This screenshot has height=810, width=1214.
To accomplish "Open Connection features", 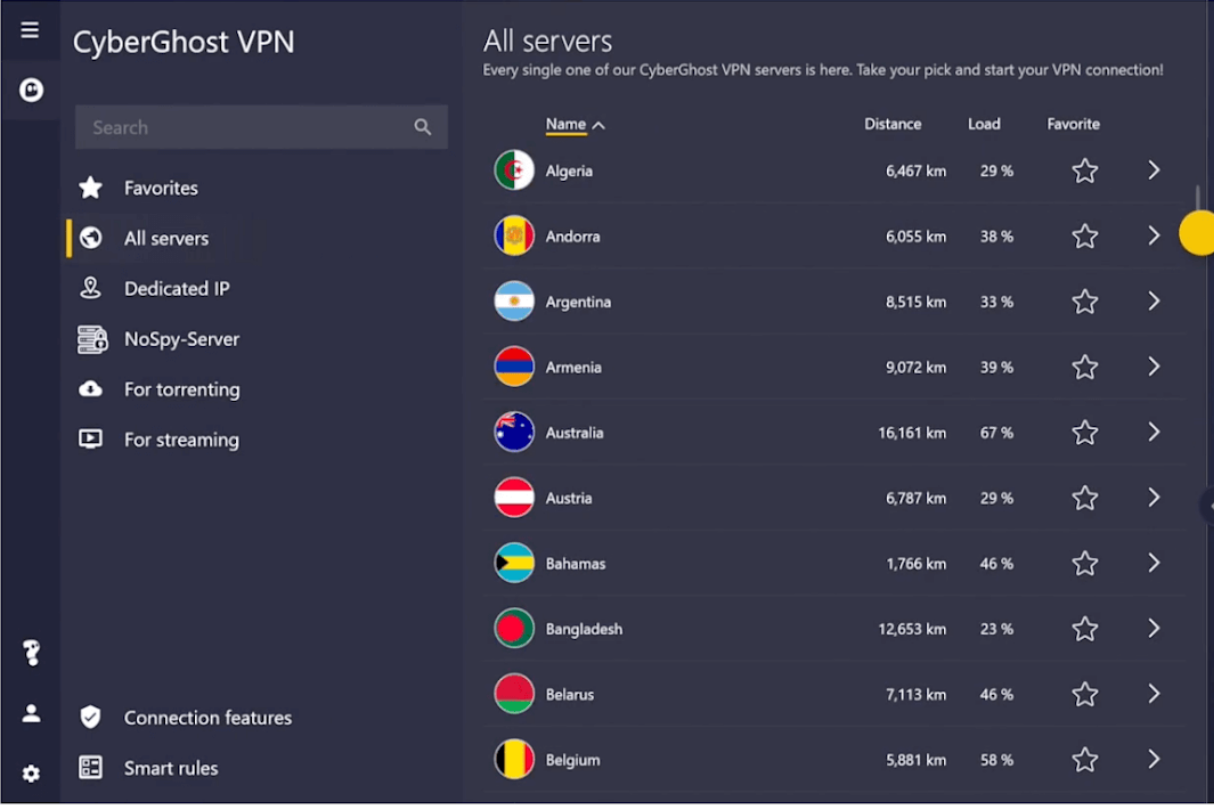I will tap(207, 718).
